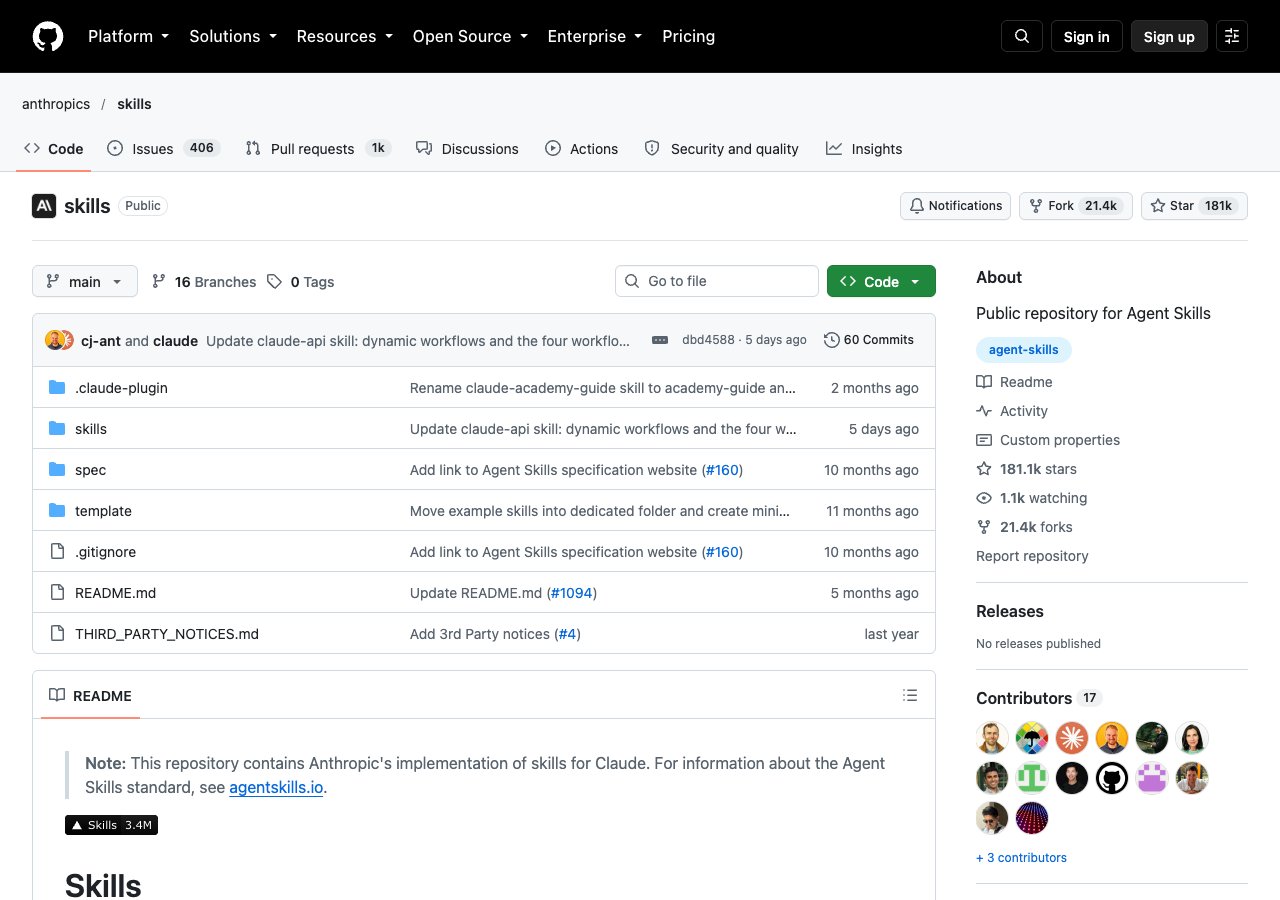Open the #4 pull request link
This screenshot has height=900, width=1280.
pyautogui.click(x=567, y=634)
